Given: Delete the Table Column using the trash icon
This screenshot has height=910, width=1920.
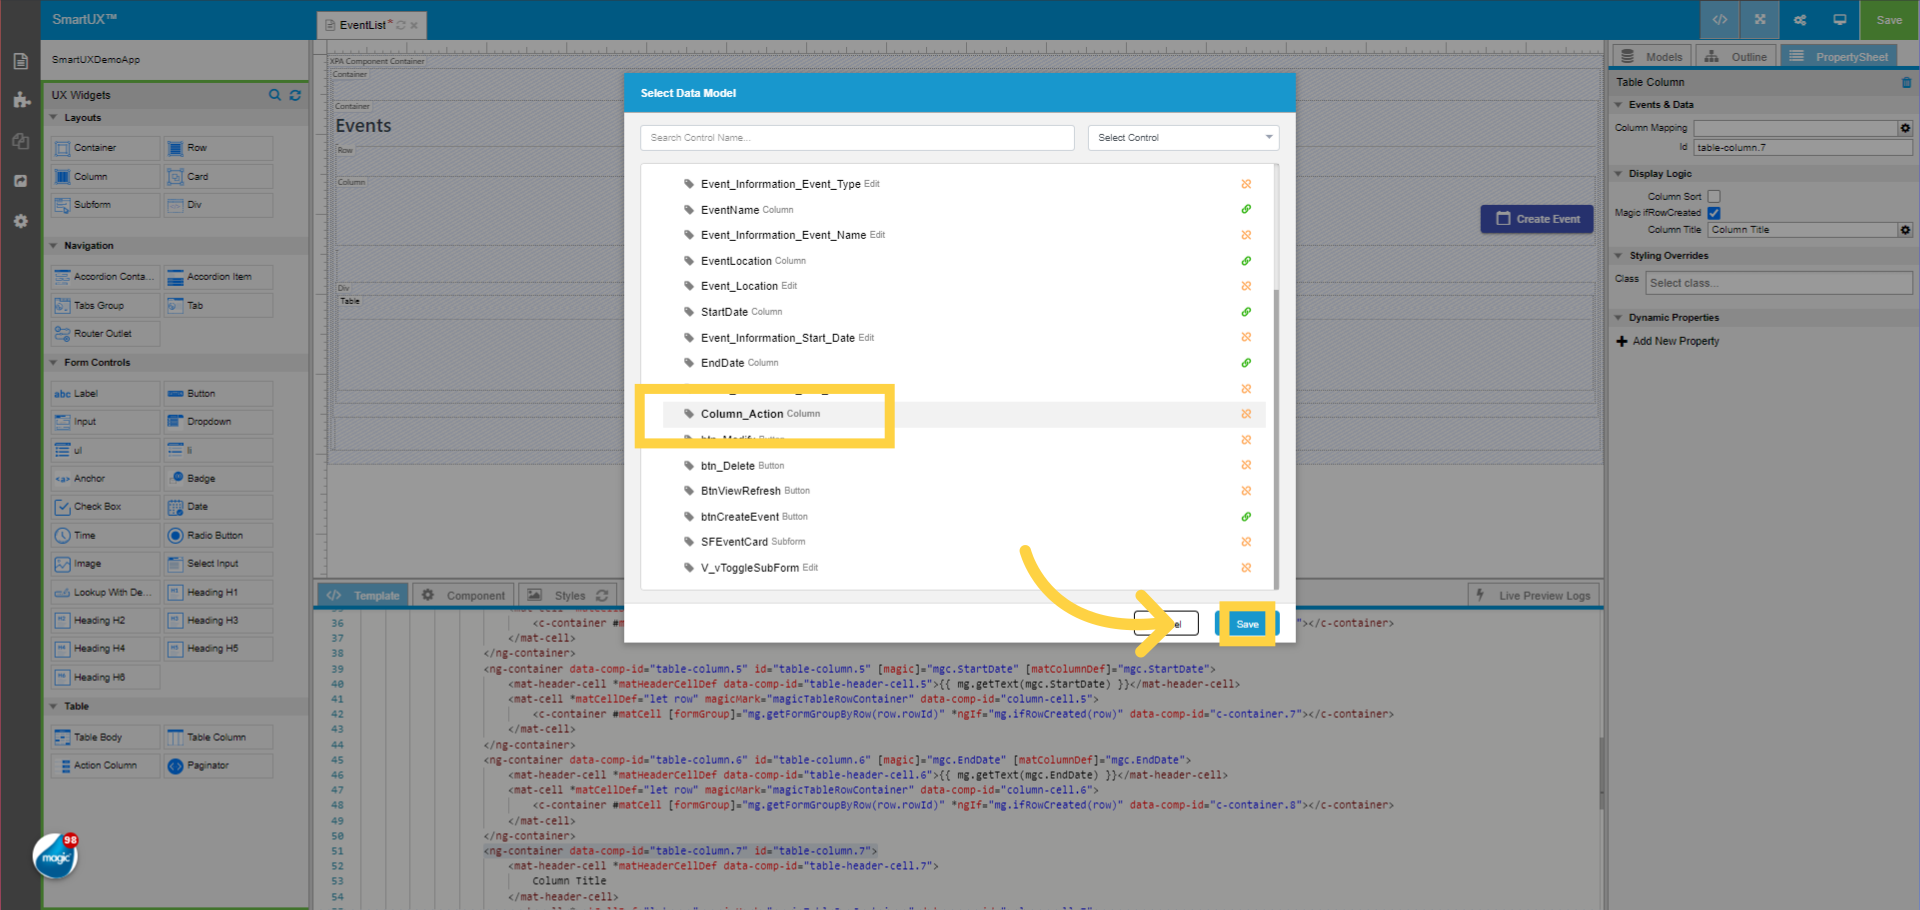Looking at the screenshot, I should (x=1907, y=83).
